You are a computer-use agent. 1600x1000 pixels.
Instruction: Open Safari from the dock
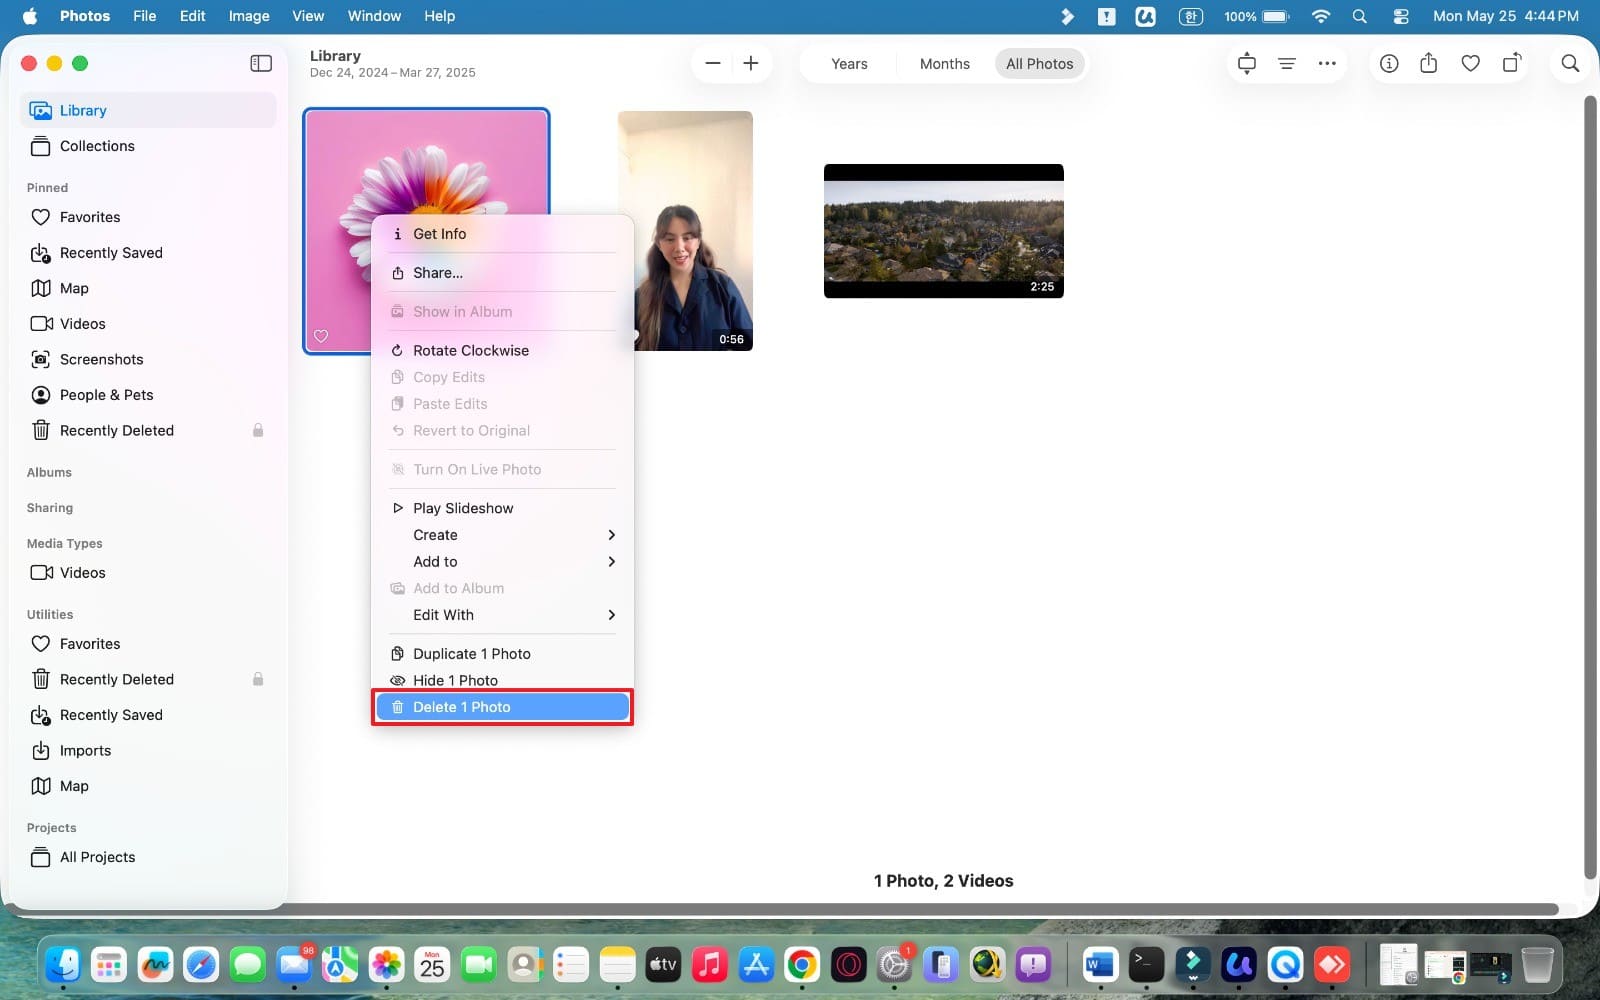point(201,965)
